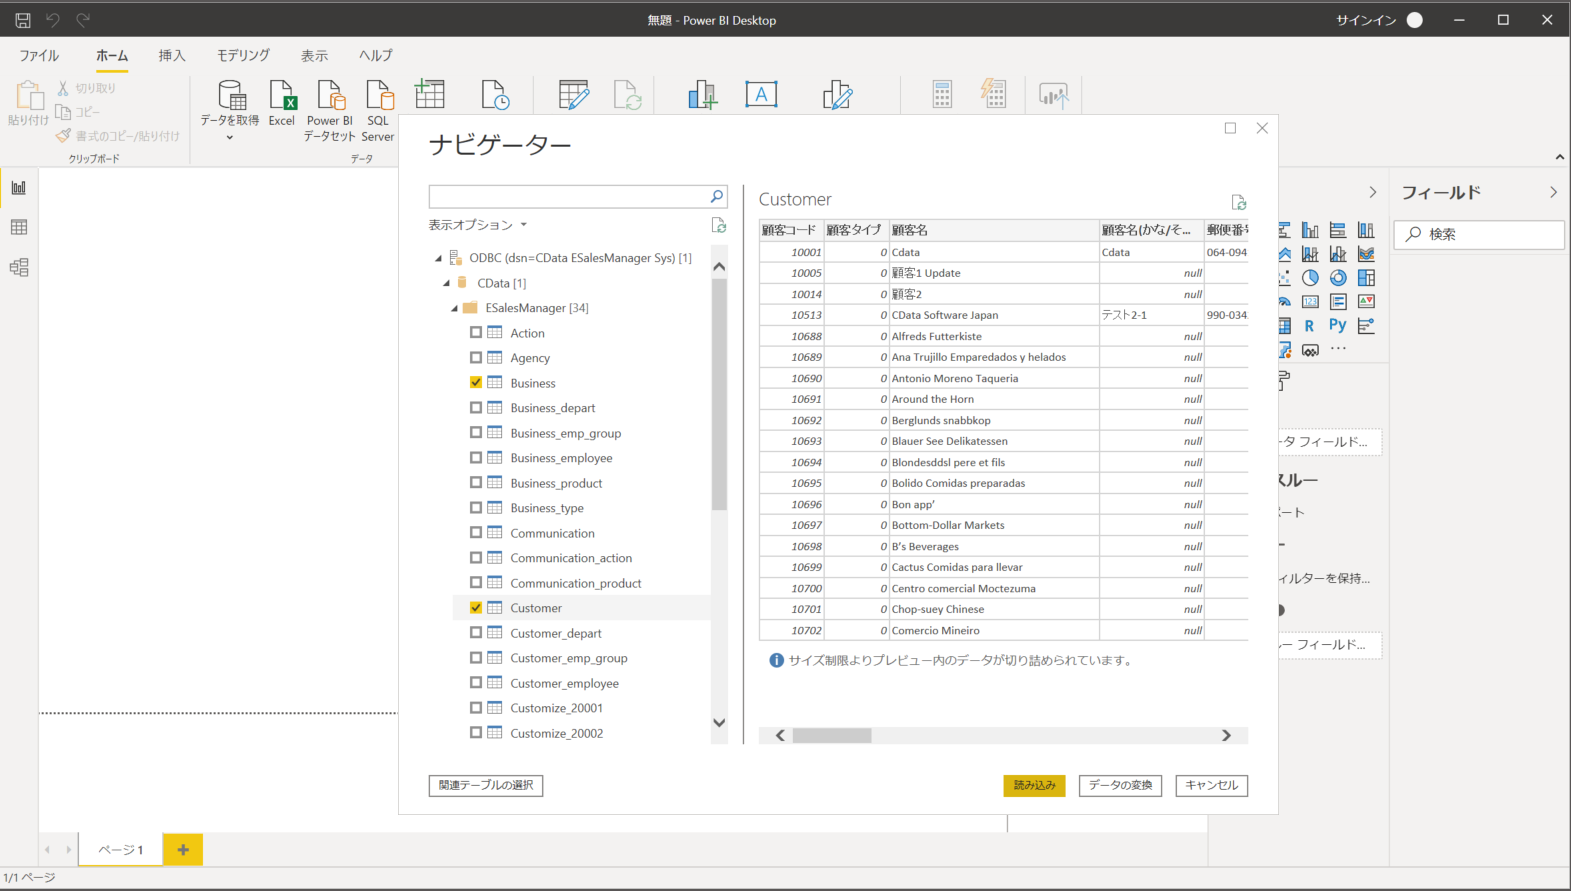Screen dimensions: 1571x891
Task: Check the Customize_20001 checkbox
Action: (x=476, y=708)
